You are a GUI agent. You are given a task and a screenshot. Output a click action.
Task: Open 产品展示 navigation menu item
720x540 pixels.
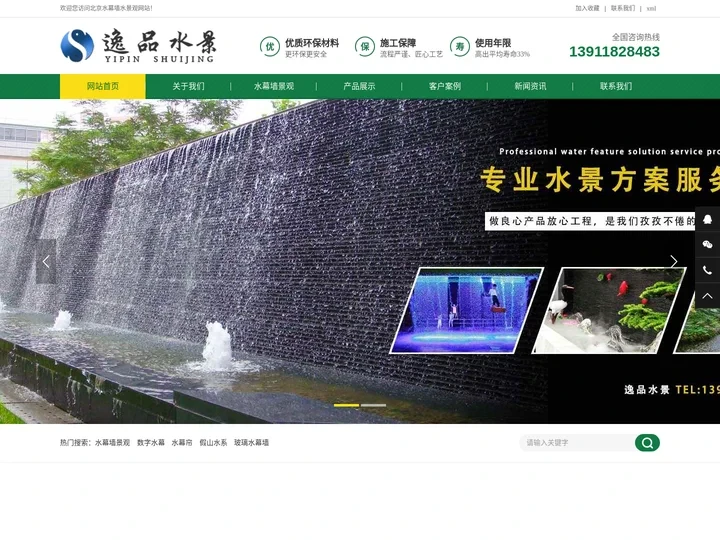click(x=359, y=86)
